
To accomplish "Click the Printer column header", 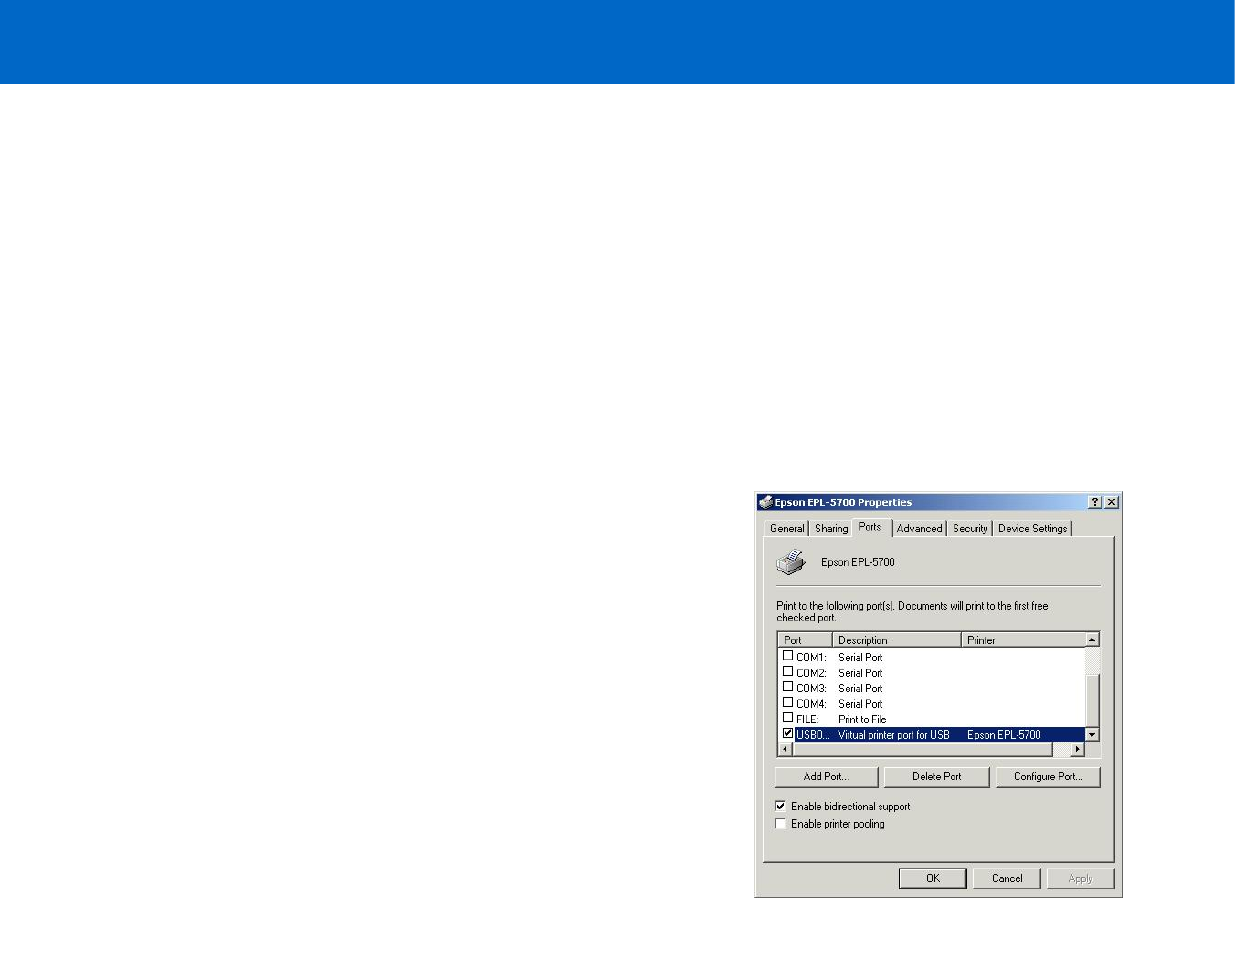I will (x=1023, y=640).
